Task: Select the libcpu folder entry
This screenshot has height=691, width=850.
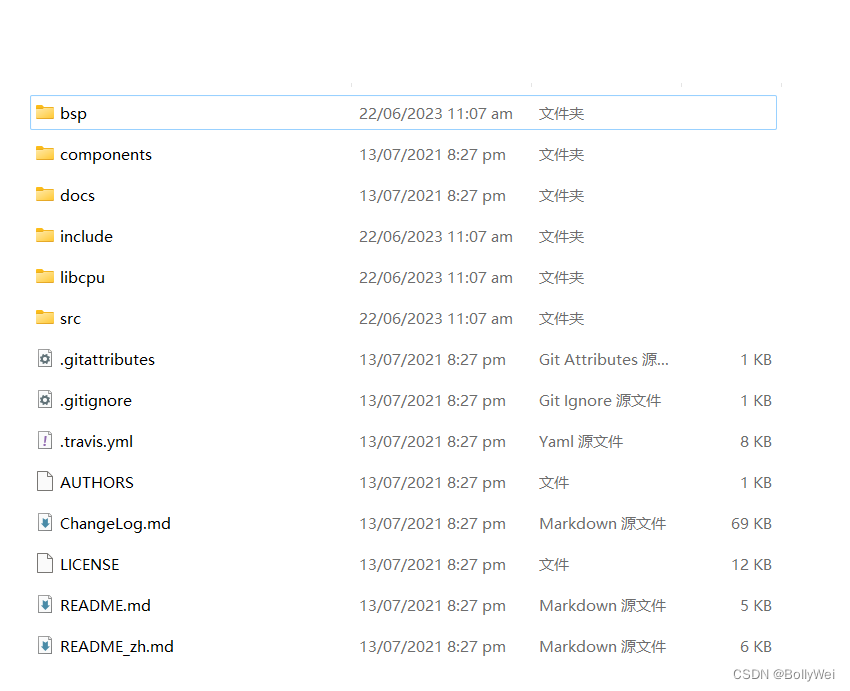Action: pyautogui.click(x=81, y=277)
